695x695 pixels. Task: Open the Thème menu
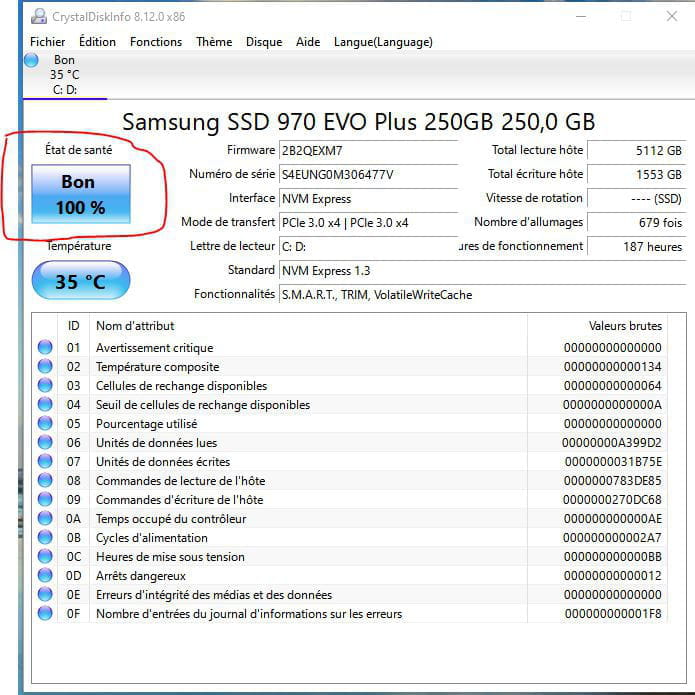(214, 42)
